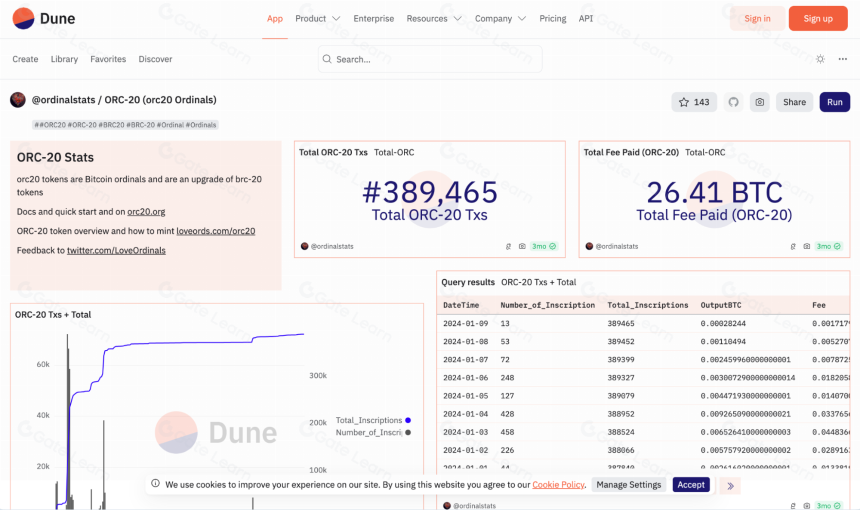Toggle Total_Inscriptions series in chart legend
860x510 pixels.
(x=373, y=420)
